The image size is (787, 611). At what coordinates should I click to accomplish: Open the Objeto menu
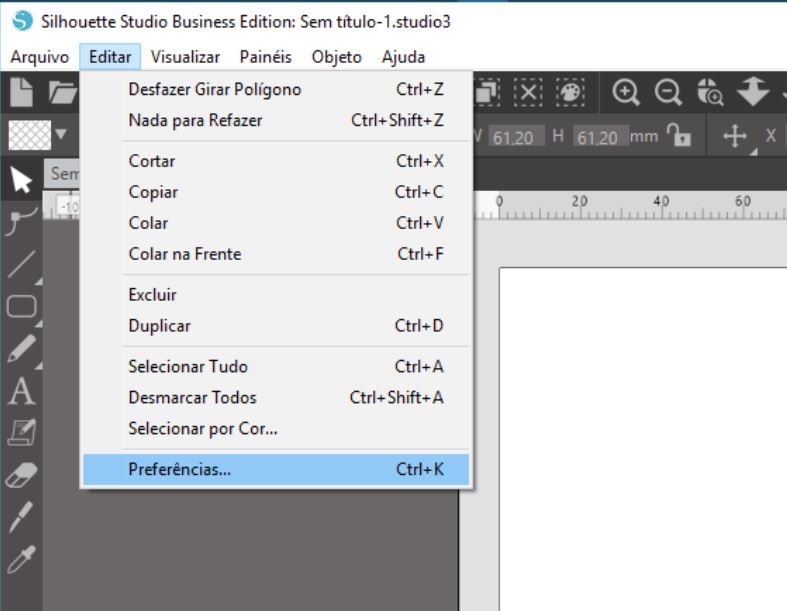pyautogui.click(x=336, y=57)
